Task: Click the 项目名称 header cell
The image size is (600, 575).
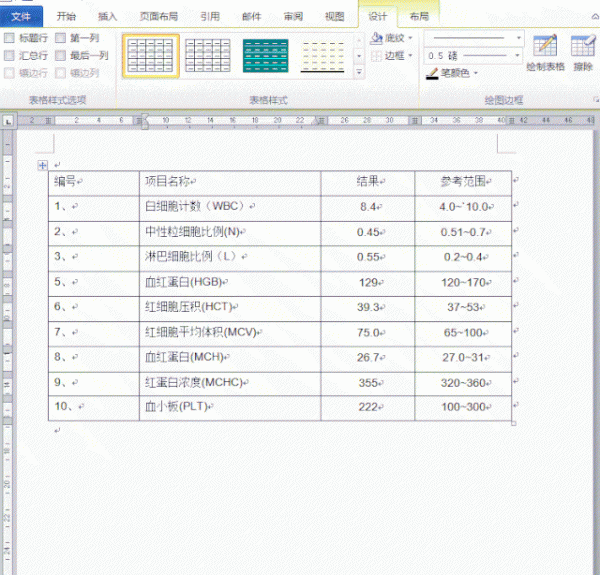Action: [230, 183]
